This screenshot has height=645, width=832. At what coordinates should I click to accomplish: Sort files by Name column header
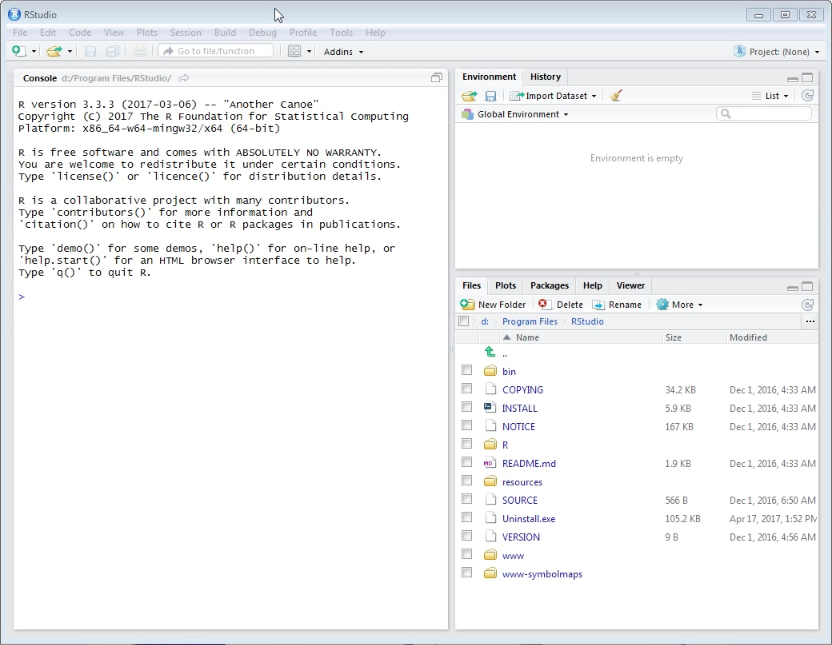(x=527, y=337)
